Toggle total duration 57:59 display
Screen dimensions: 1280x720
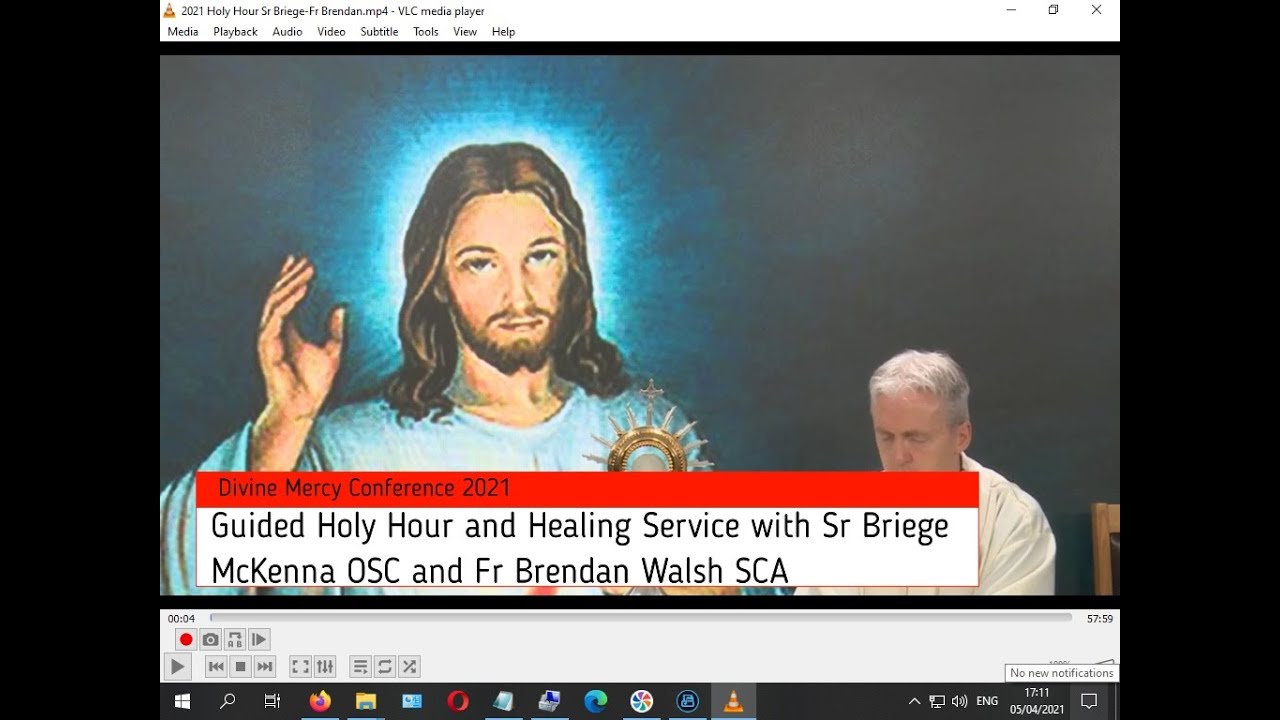pos(1100,619)
